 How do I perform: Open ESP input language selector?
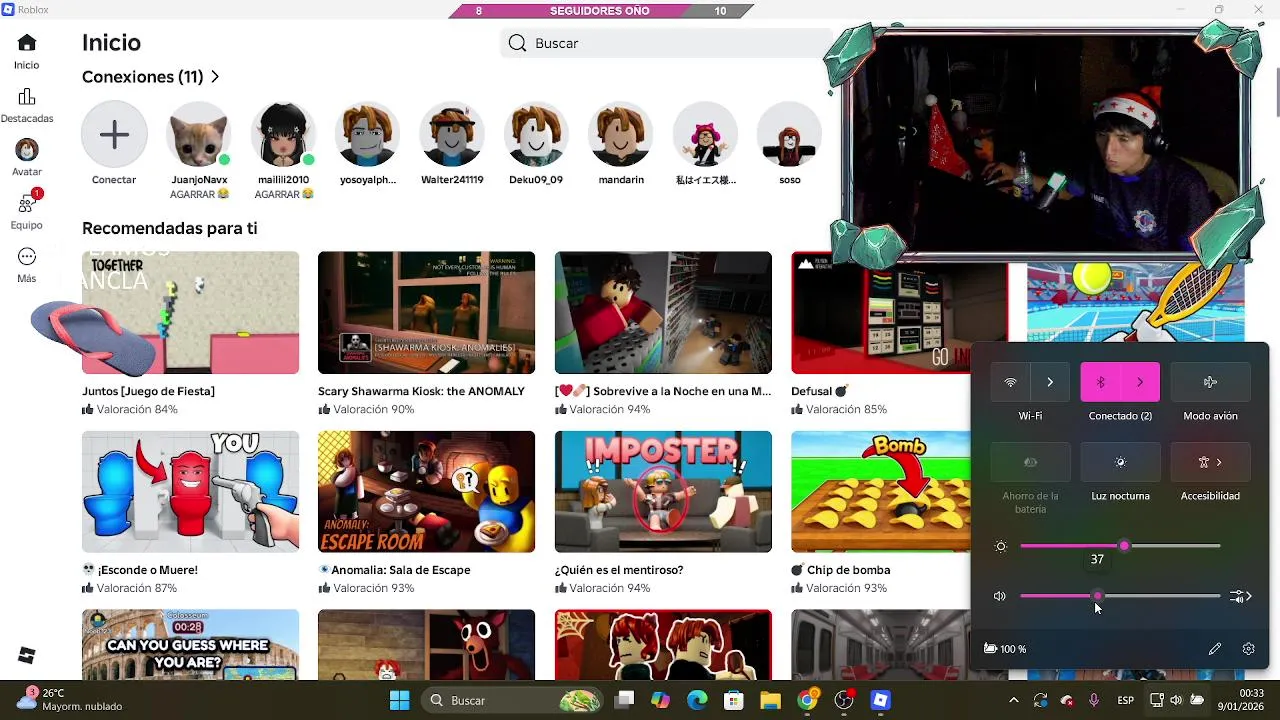pos(1126,700)
